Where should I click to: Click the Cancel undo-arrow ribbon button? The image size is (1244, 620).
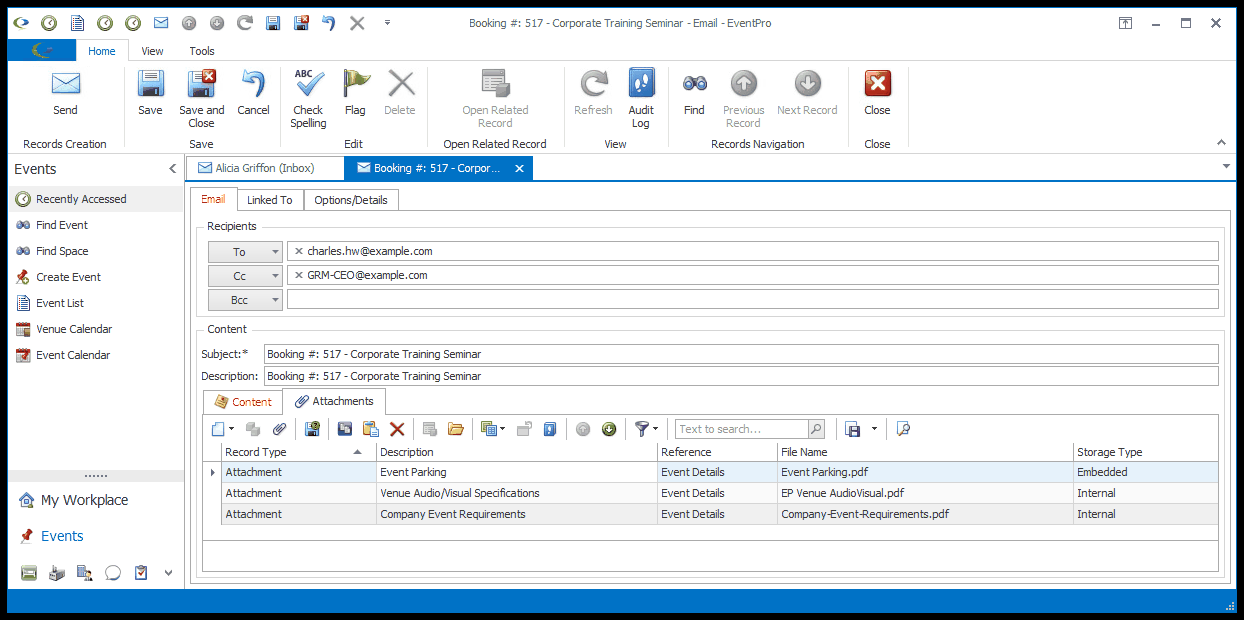click(x=253, y=94)
